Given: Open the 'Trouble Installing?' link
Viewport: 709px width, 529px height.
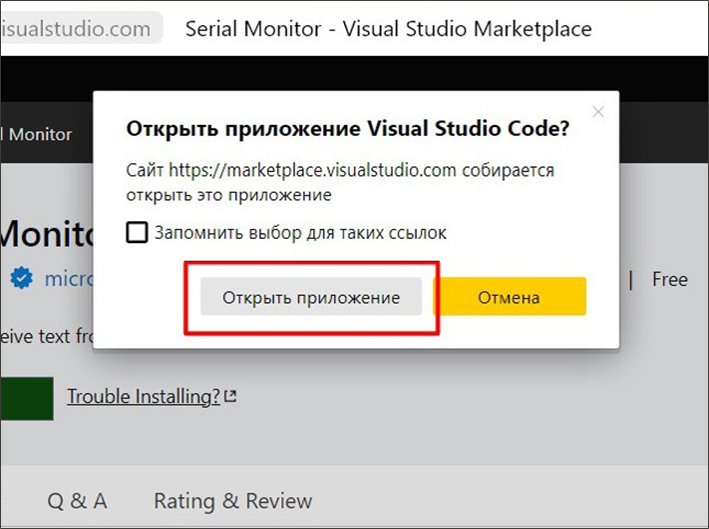Looking at the screenshot, I should tap(144, 397).
